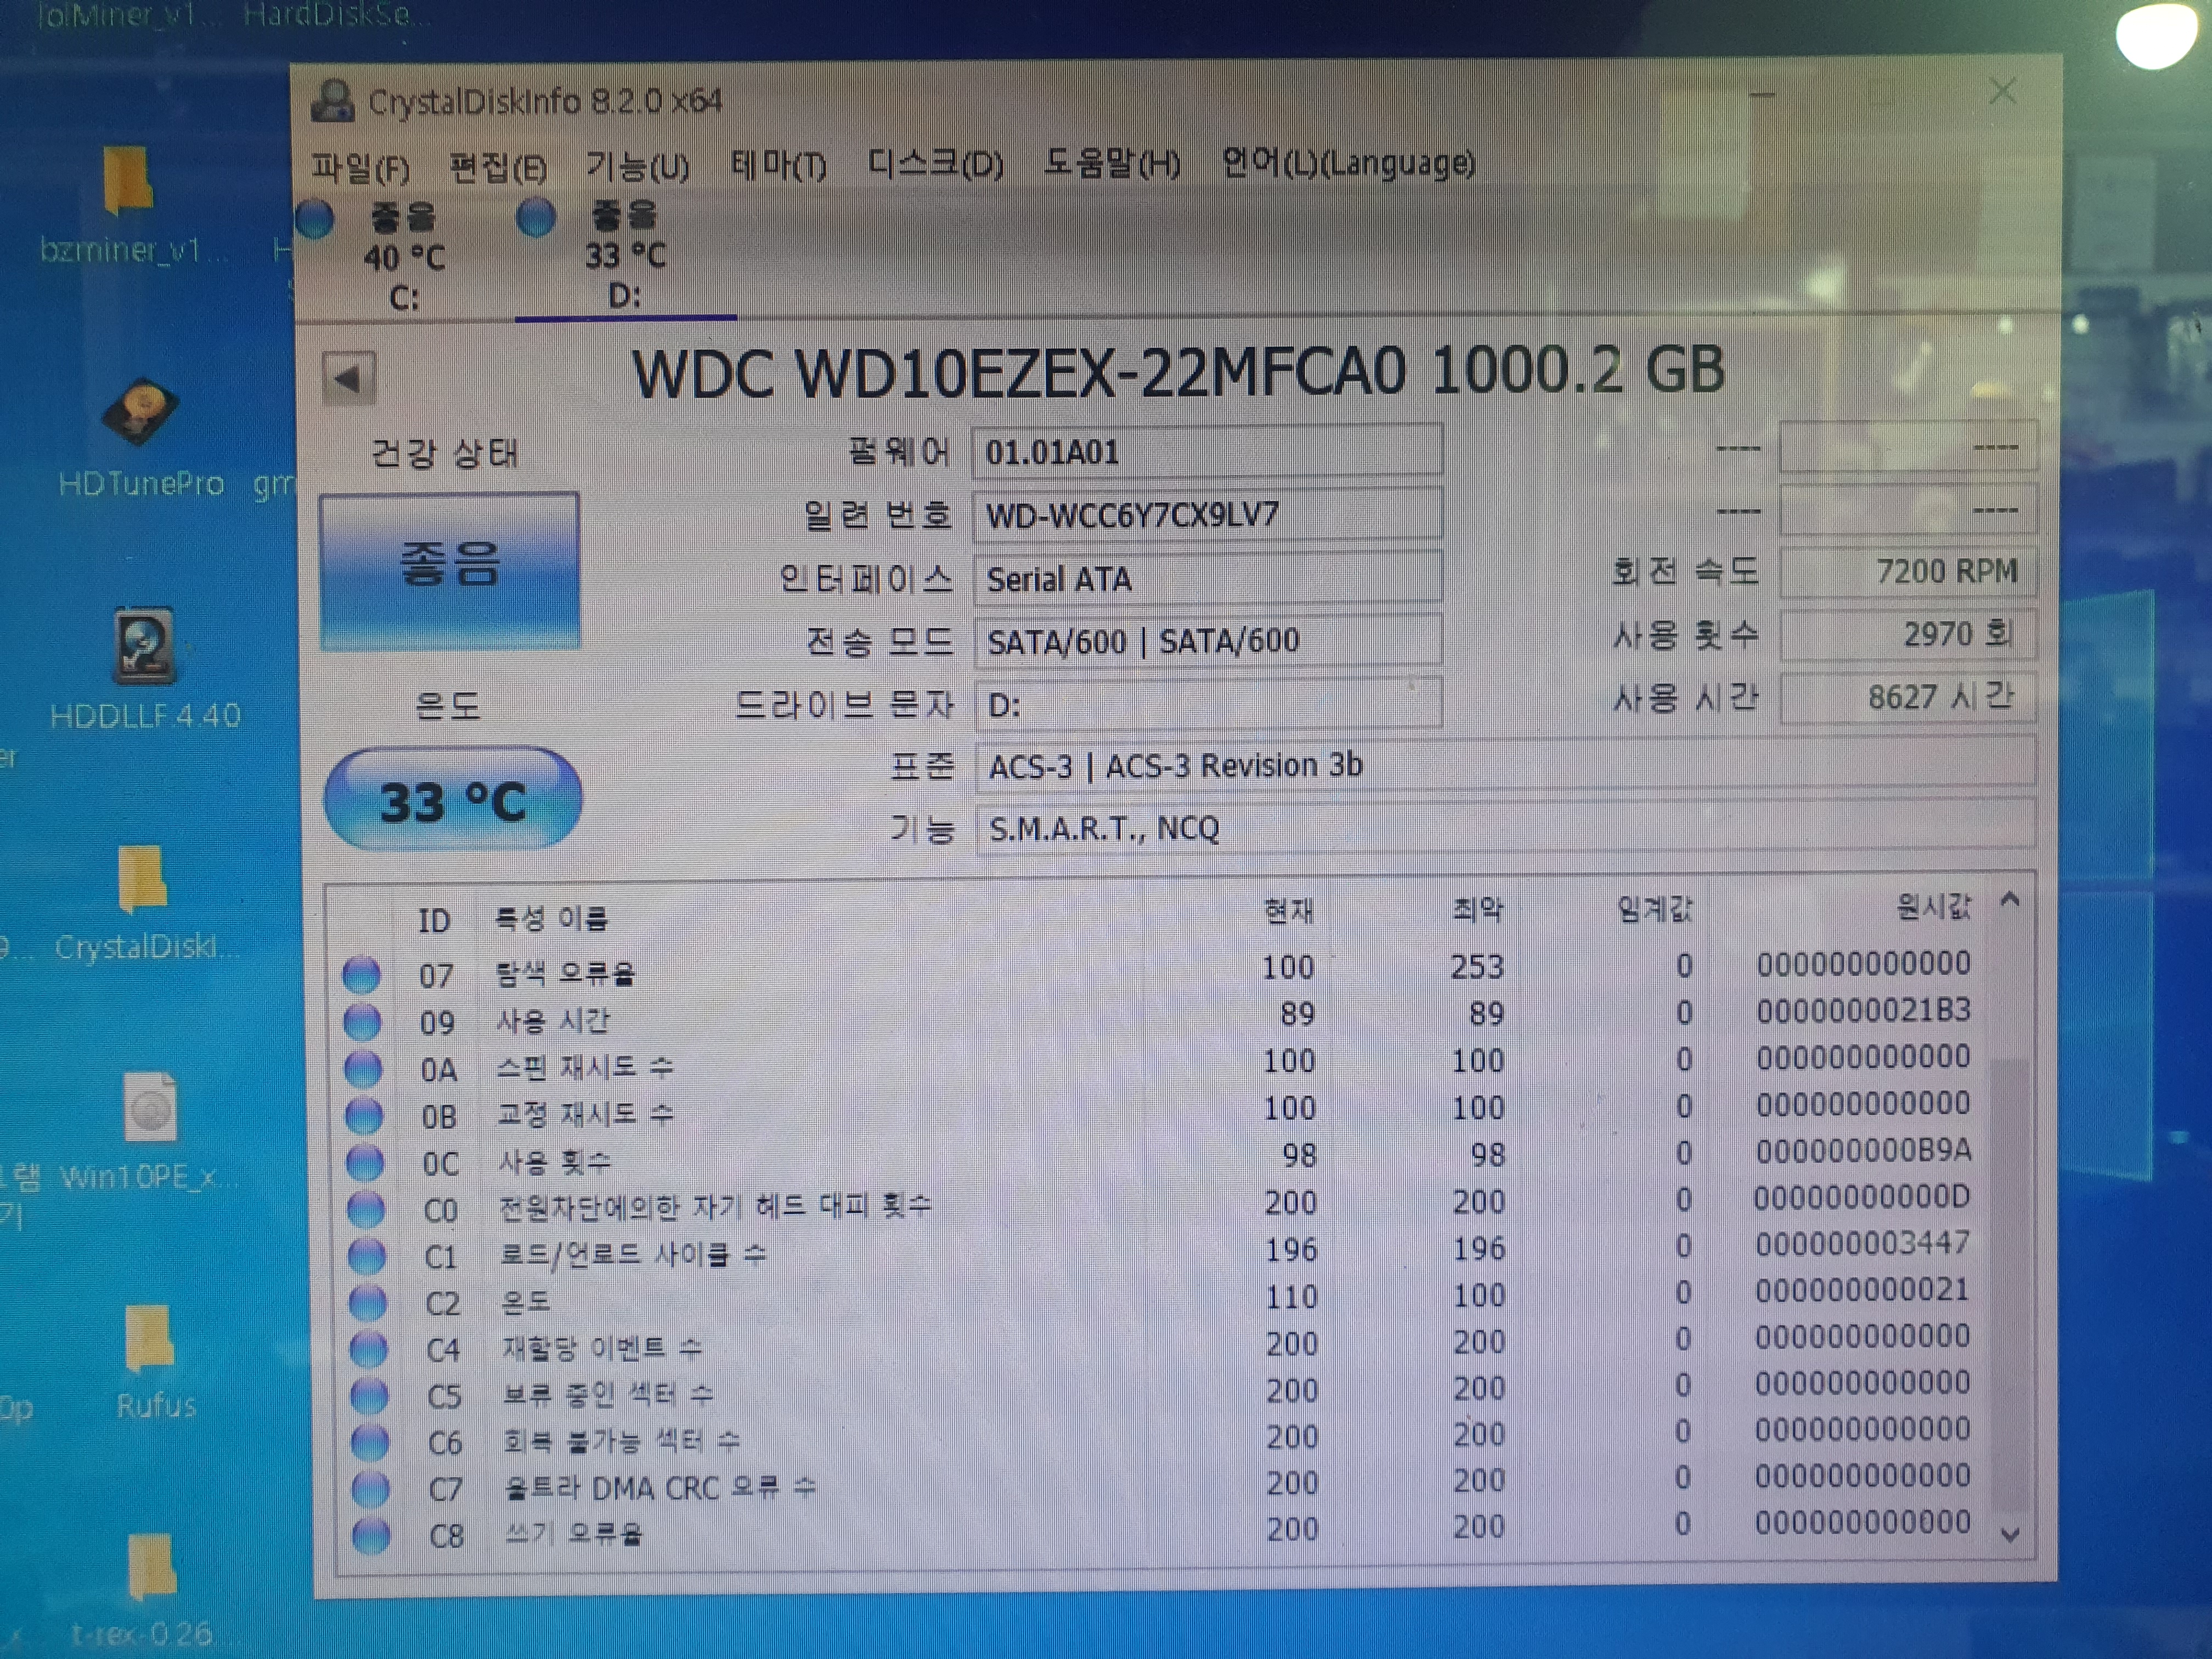Viewport: 2212px width, 1659px height.
Task: Open the 기능(U) menu
Action: tap(637, 166)
